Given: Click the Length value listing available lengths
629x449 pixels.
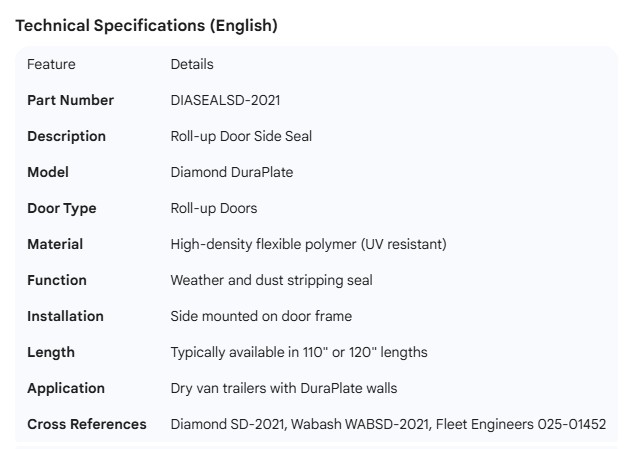Looking at the screenshot, I should click(x=299, y=352).
